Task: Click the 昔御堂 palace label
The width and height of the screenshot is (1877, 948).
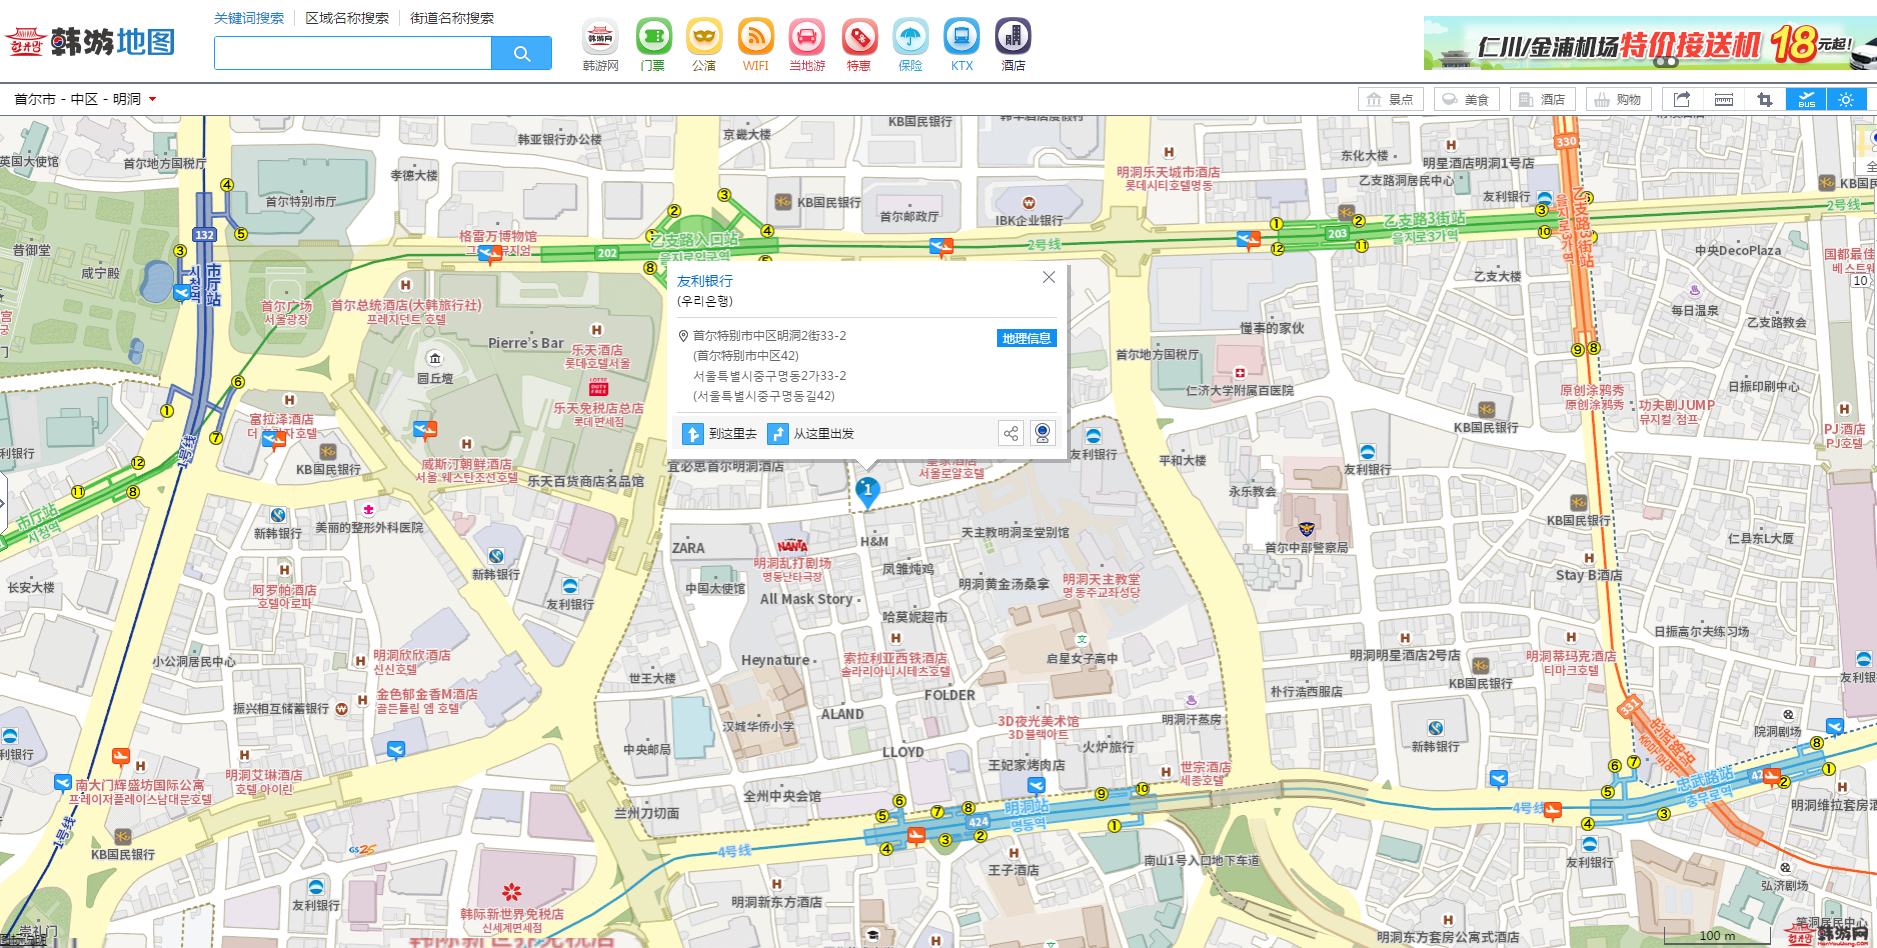Action: 31,250
